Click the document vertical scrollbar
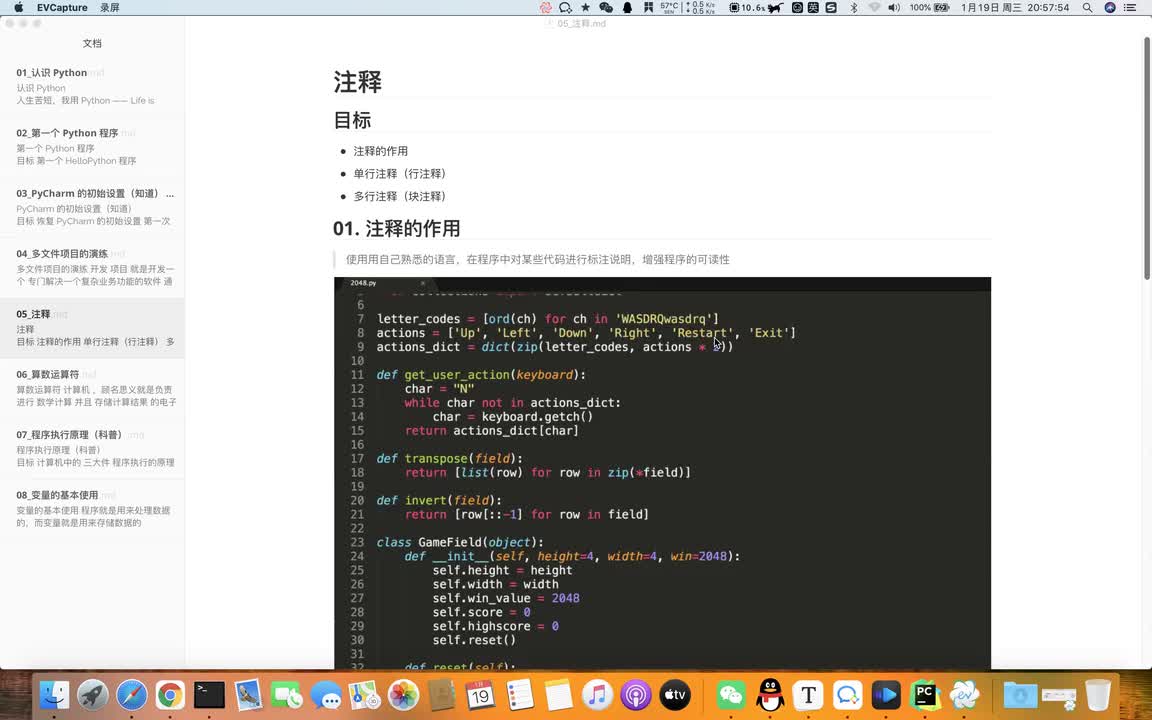Viewport: 1152px width, 720px height. (x=1146, y=158)
